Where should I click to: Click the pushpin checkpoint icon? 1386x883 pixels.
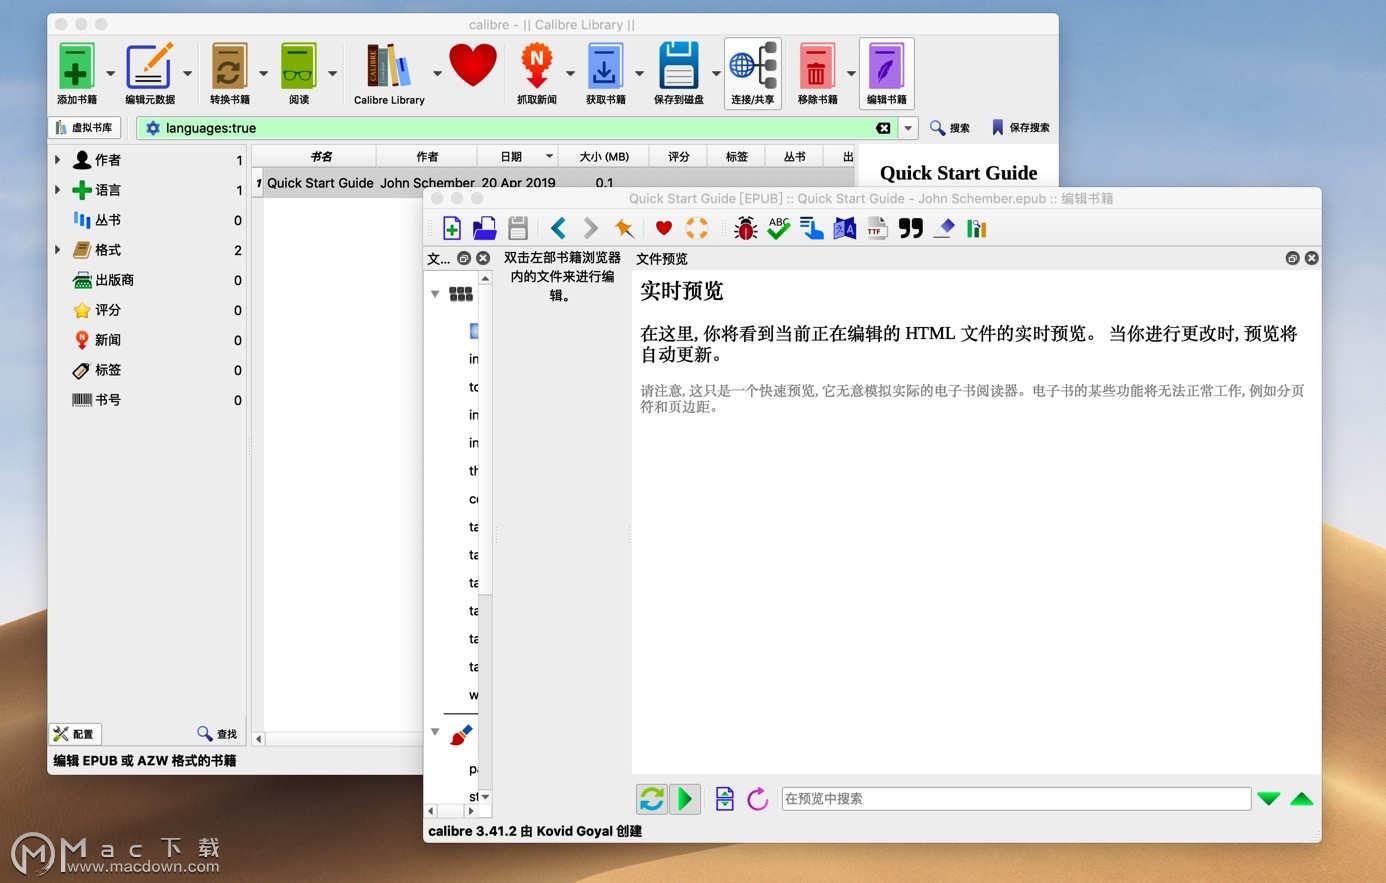pos(624,229)
